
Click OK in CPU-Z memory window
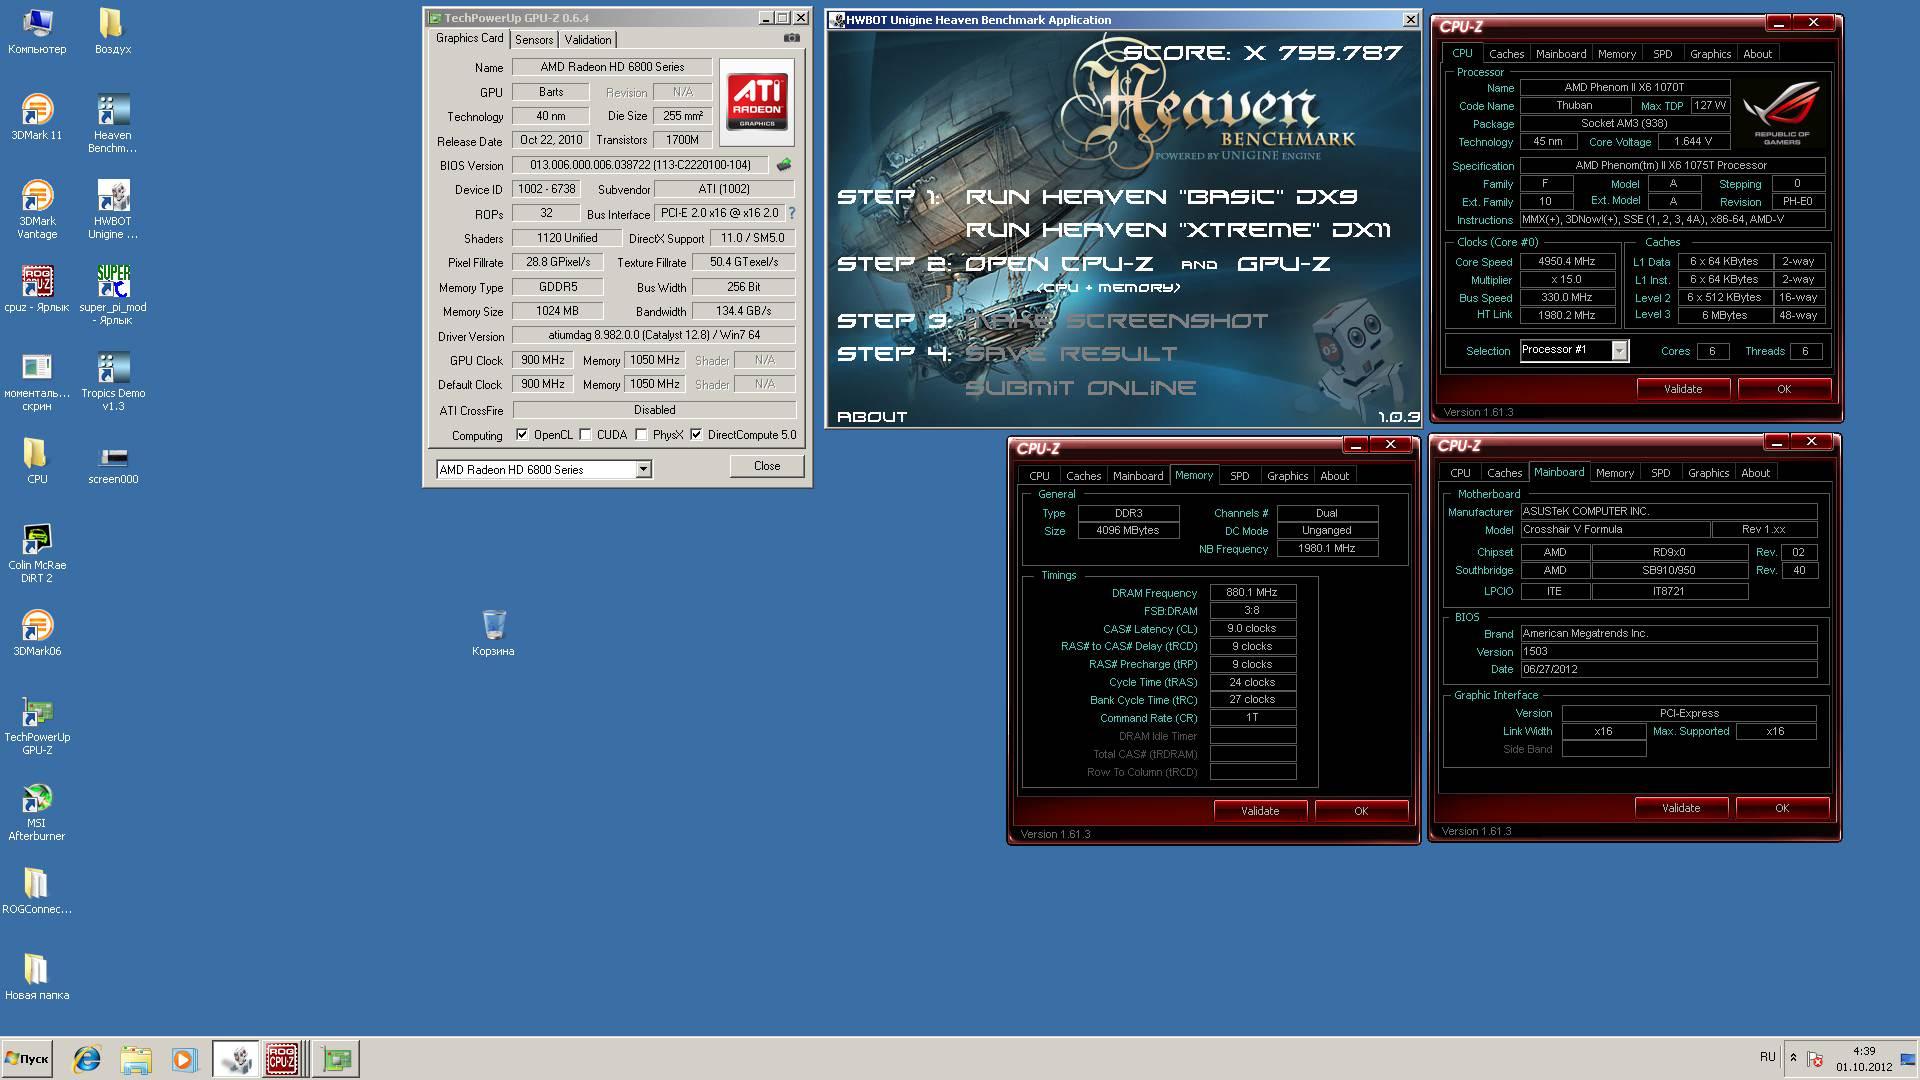coord(1361,811)
